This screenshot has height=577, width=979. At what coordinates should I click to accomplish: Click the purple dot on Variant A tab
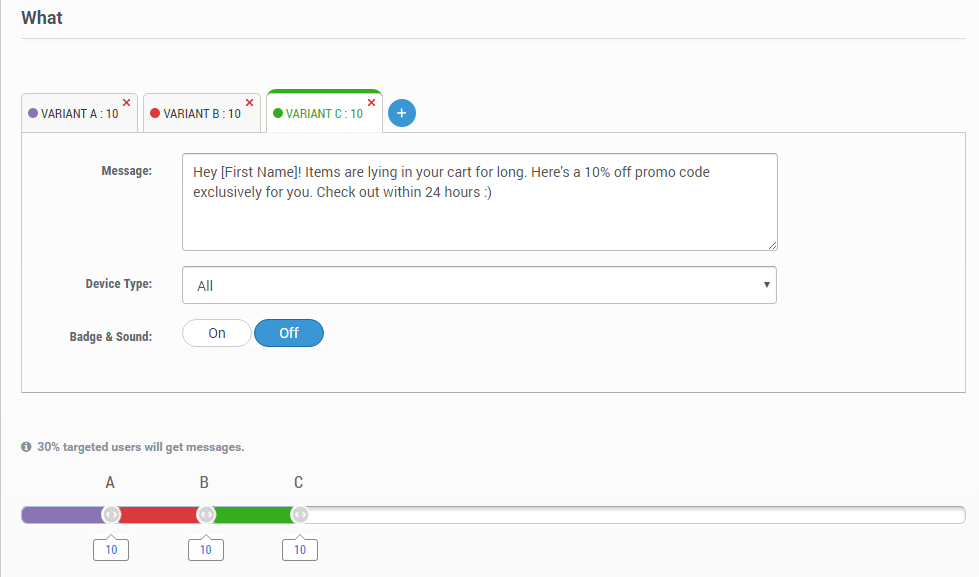(33, 114)
